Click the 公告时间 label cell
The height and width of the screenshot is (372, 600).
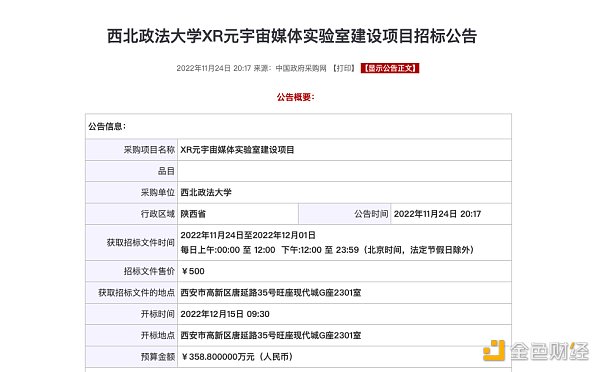tap(345, 214)
